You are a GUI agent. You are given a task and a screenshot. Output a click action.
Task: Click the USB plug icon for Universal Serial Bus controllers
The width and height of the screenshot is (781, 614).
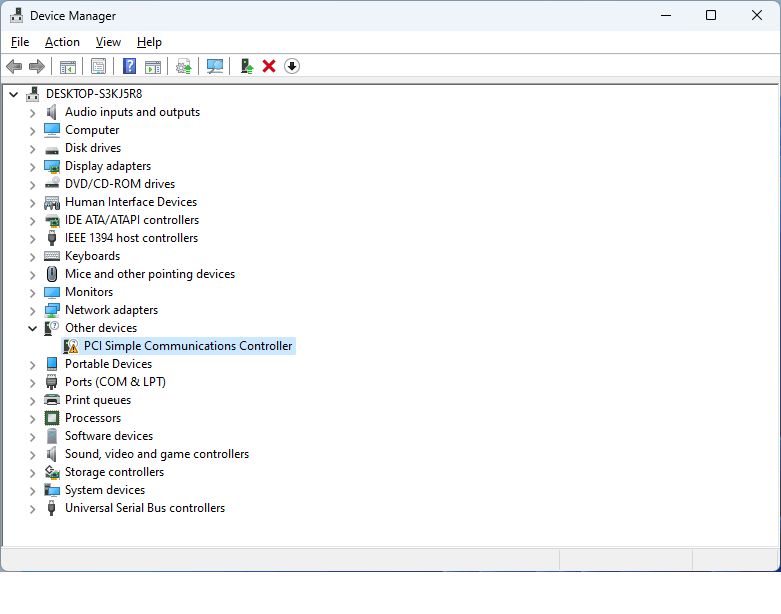click(51, 508)
